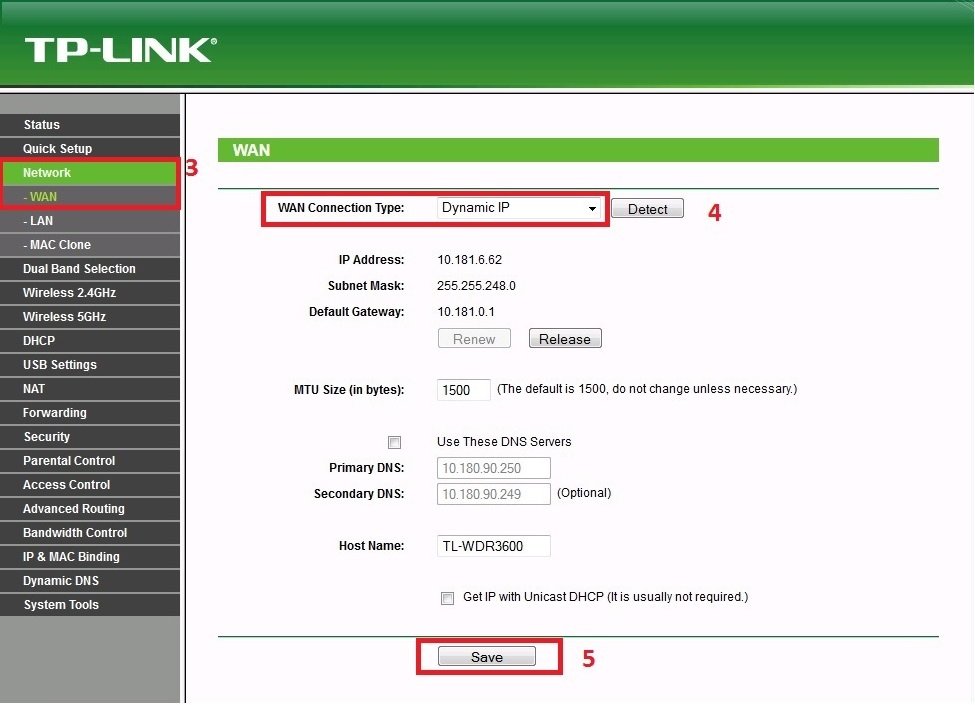Open the WAN Connection Type dropdown
Image resolution: width=975 pixels, height=705 pixels.
pyautogui.click(x=520, y=209)
